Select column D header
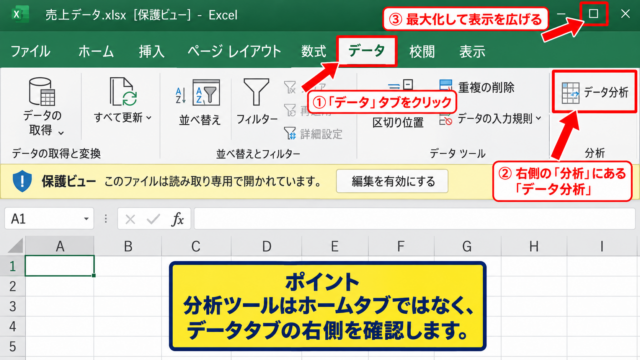 point(266,247)
